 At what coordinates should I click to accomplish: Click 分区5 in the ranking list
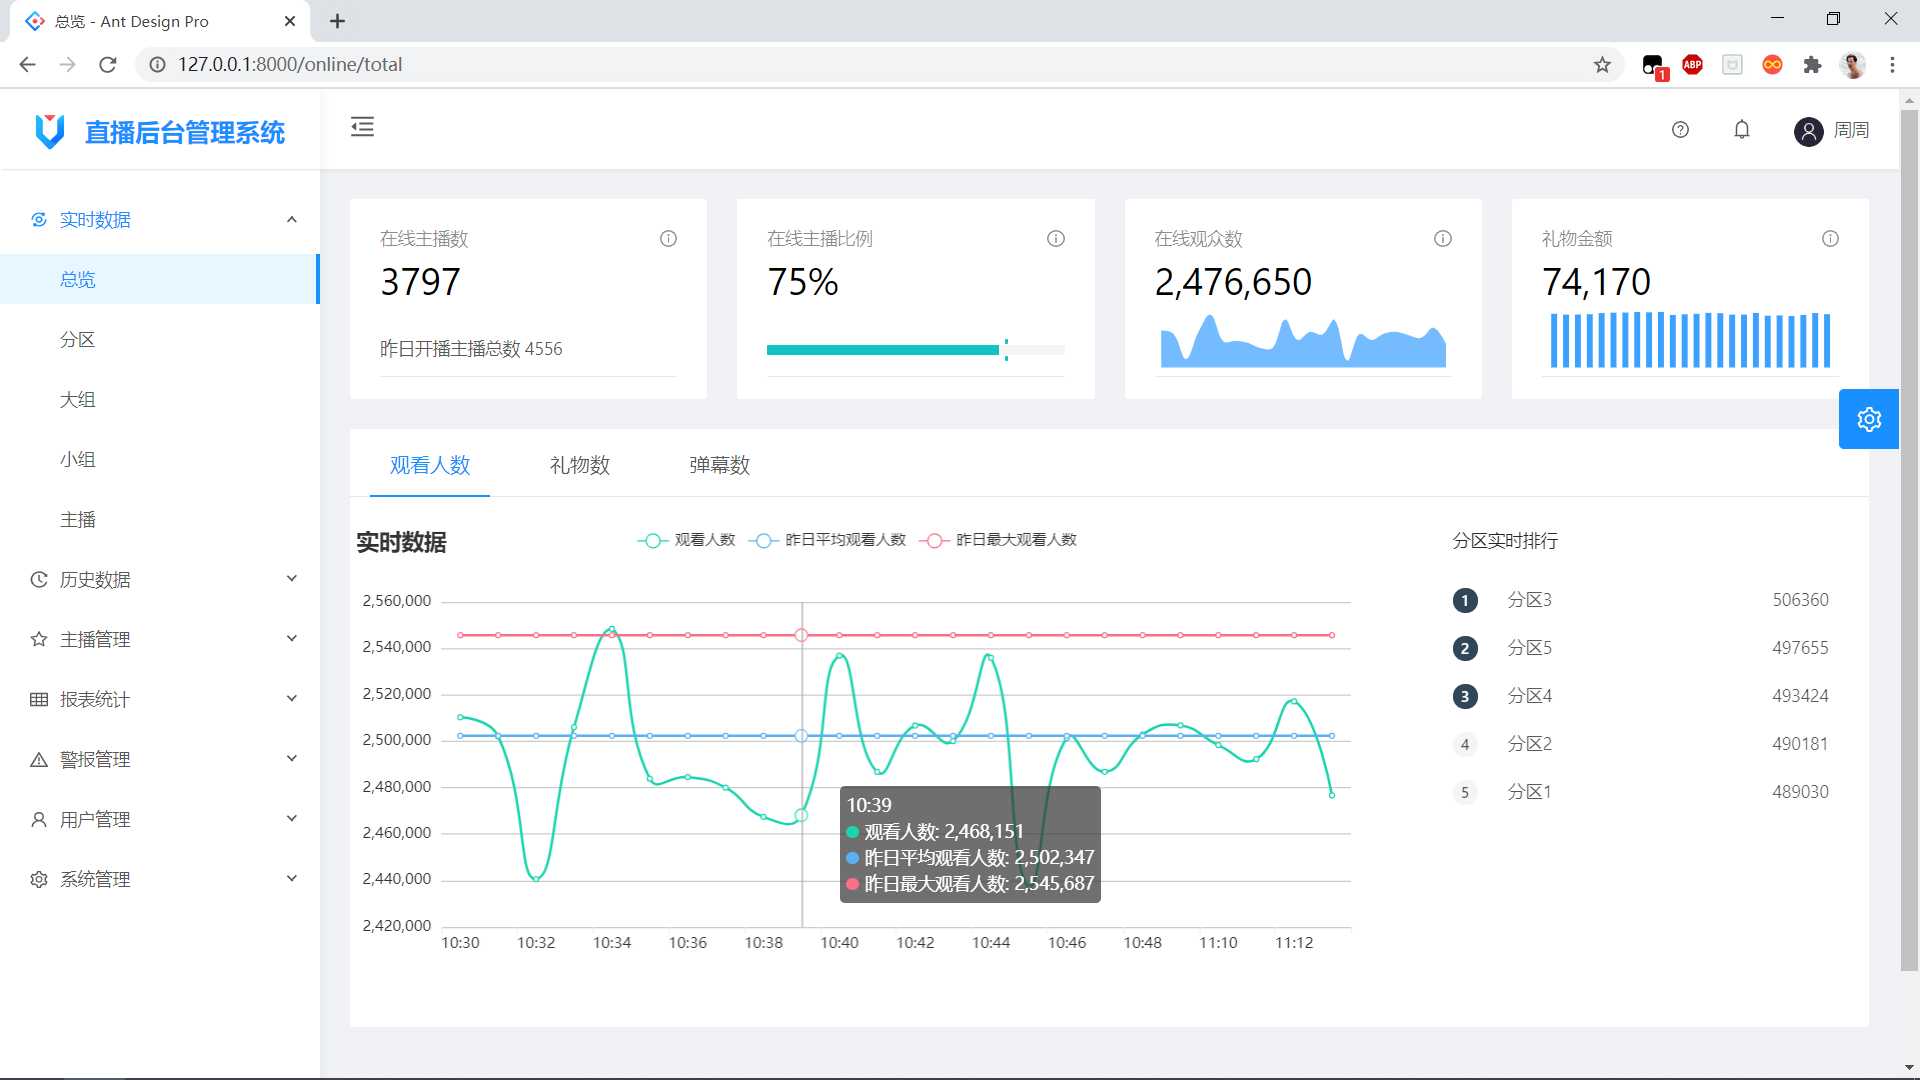1529,648
